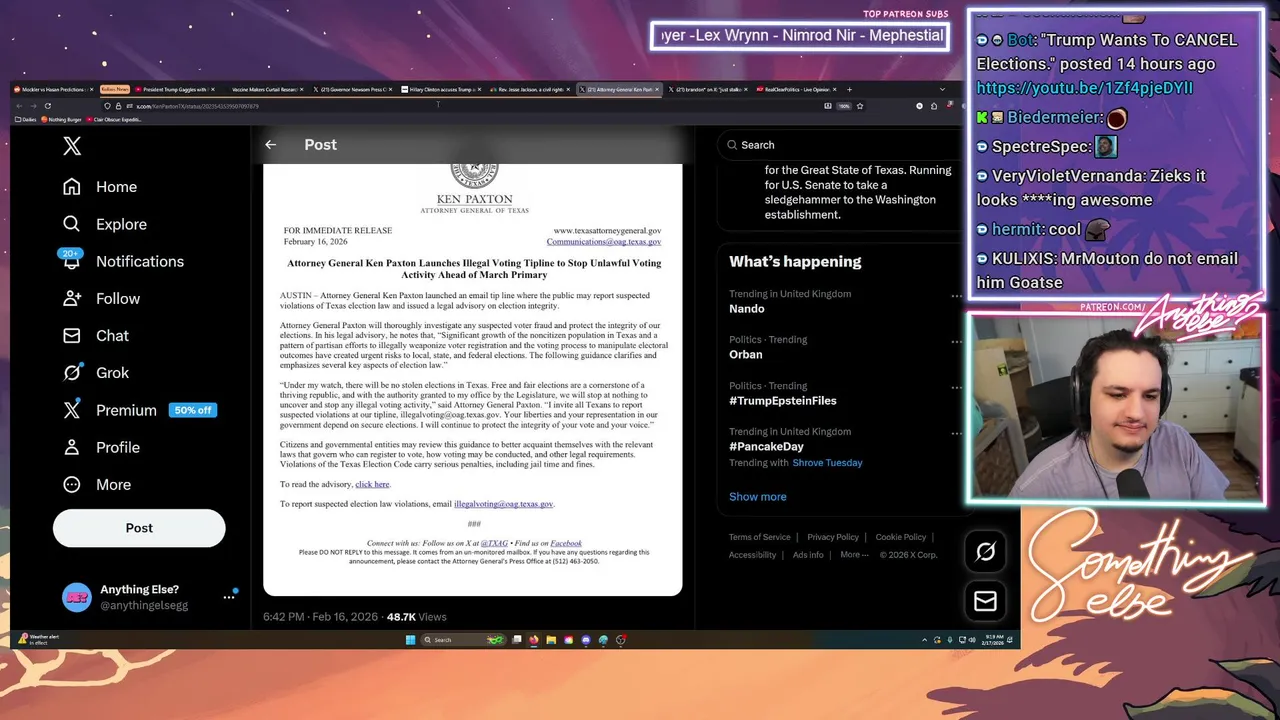Click the X logo in the sidebar
Screen dimensions: 1280x720
pyautogui.click(x=72, y=147)
